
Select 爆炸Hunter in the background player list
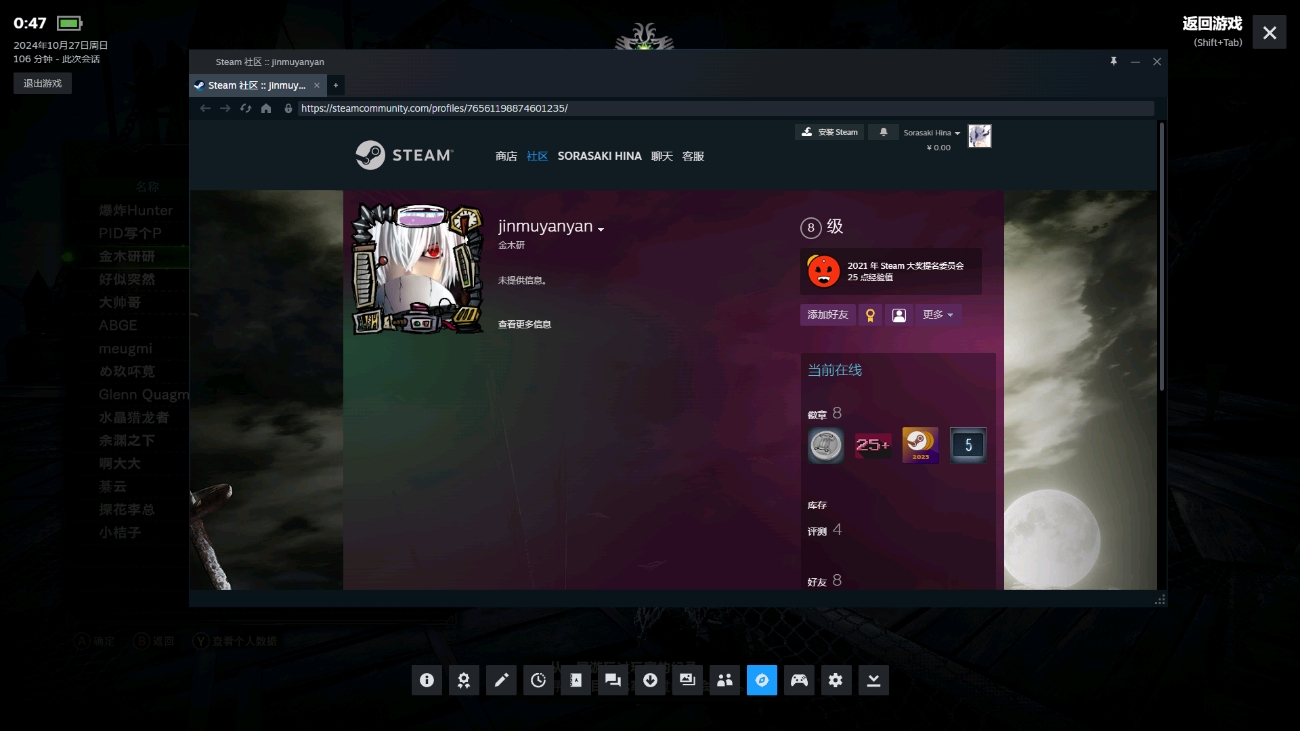(136, 210)
